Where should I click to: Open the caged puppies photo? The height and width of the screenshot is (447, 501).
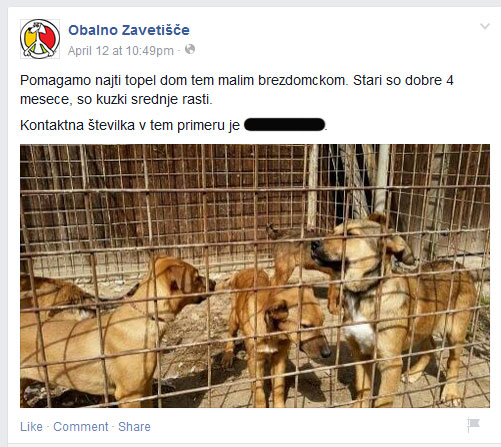coord(255,276)
